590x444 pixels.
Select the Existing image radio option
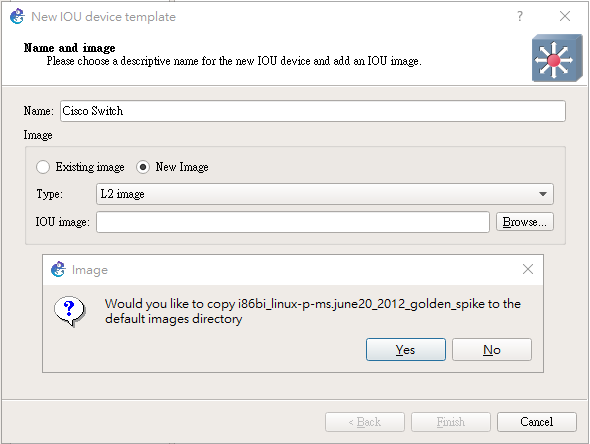pyautogui.click(x=43, y=167)
